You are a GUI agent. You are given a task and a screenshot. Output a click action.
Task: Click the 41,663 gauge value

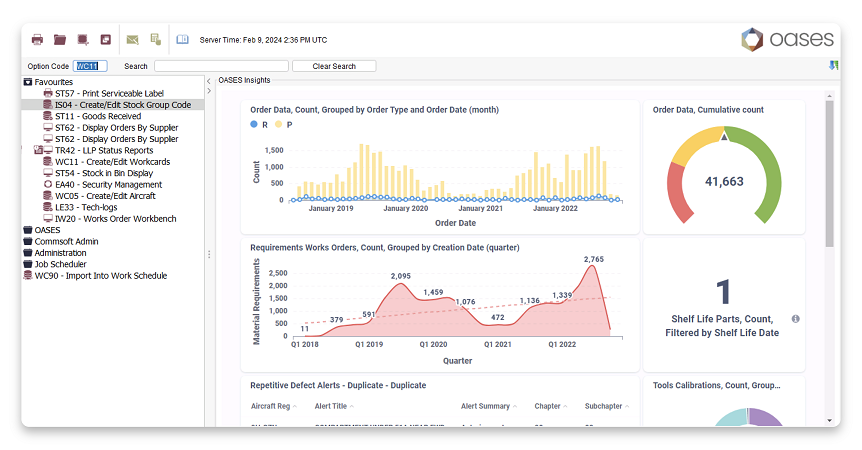point(724,181)
